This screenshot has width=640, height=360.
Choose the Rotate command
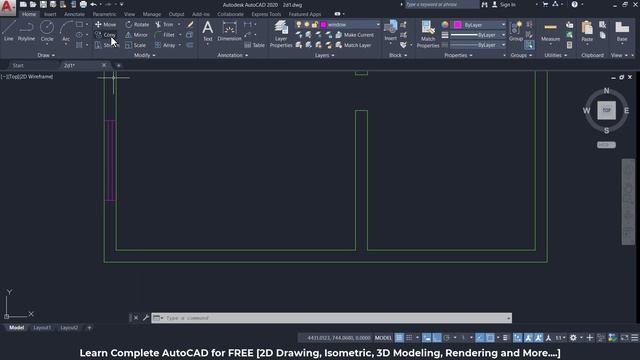click(137, 24)
